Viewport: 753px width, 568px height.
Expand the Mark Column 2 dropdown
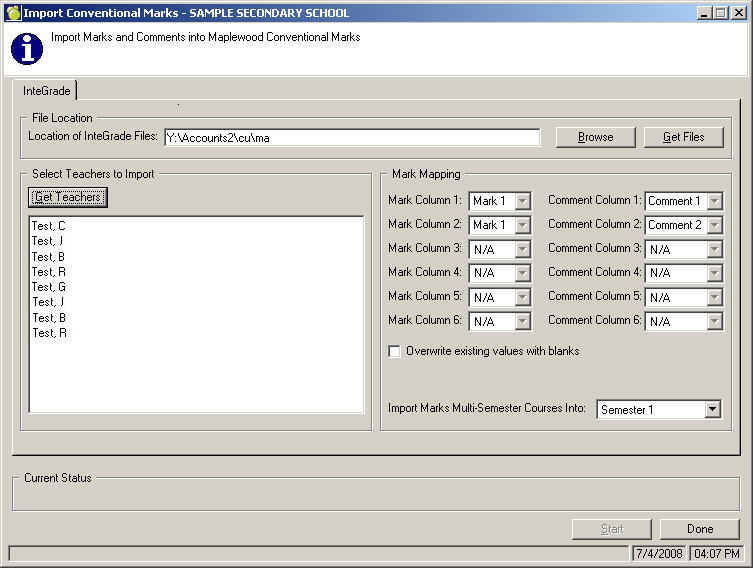click(x=523, y=225)
